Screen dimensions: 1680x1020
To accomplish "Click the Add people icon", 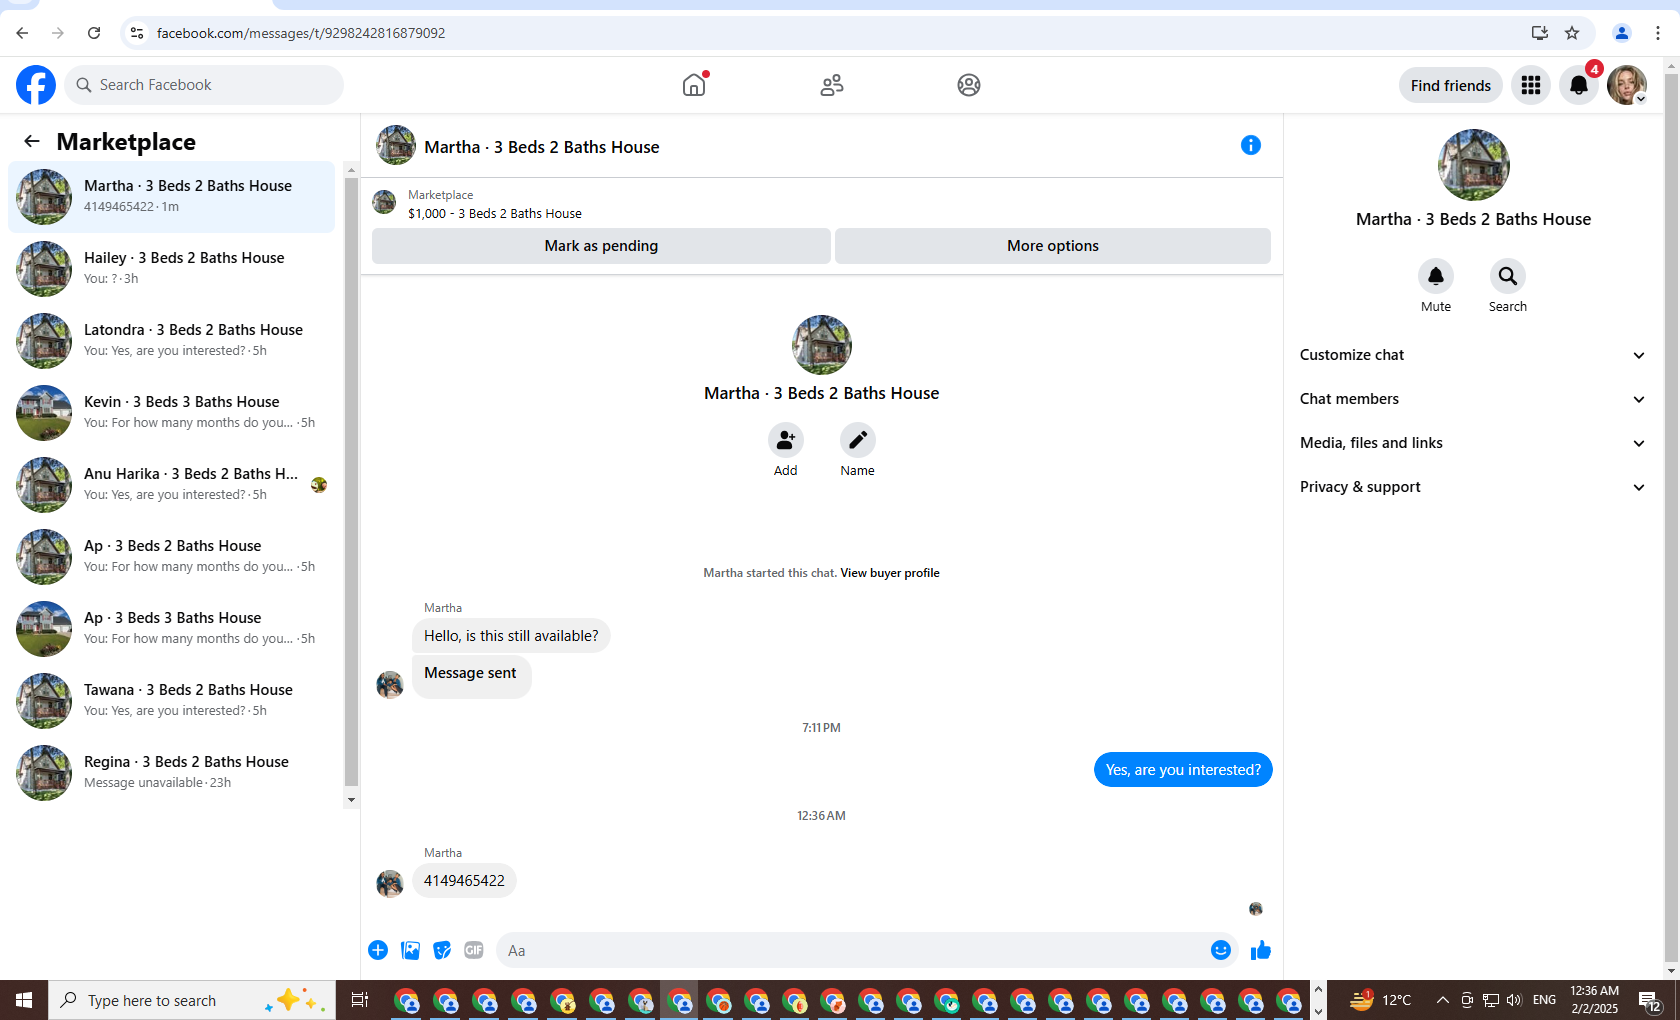I will pyautogui.click(x=786, y=440).
